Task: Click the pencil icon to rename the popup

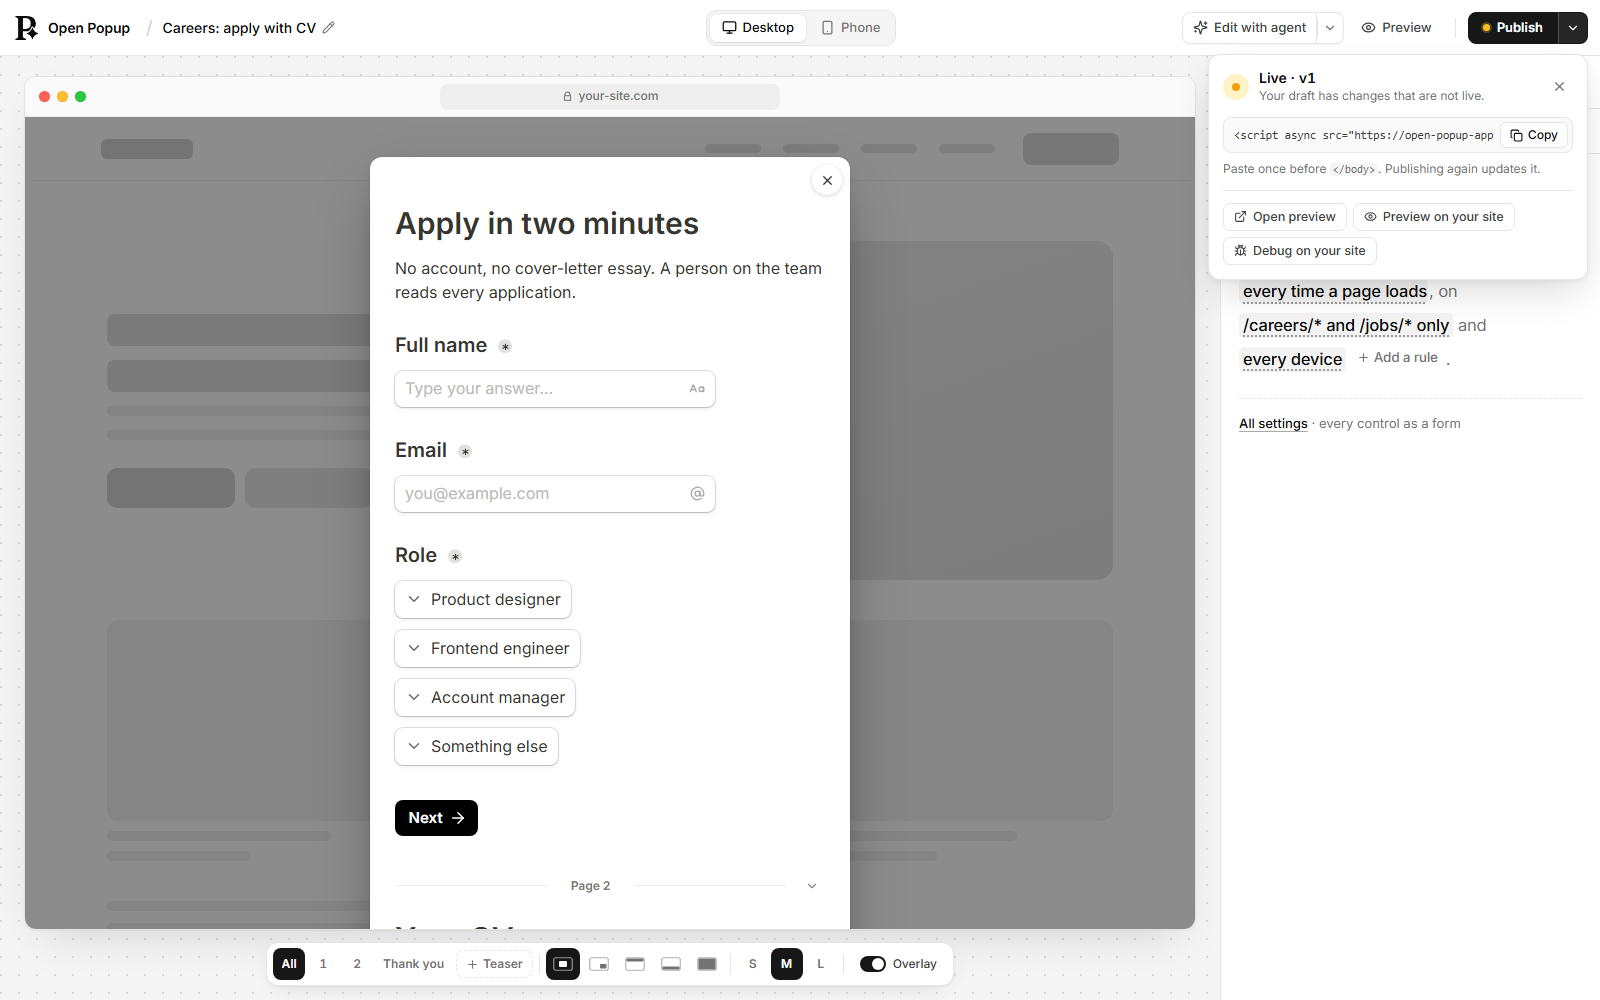Action: tap(329, 28)
